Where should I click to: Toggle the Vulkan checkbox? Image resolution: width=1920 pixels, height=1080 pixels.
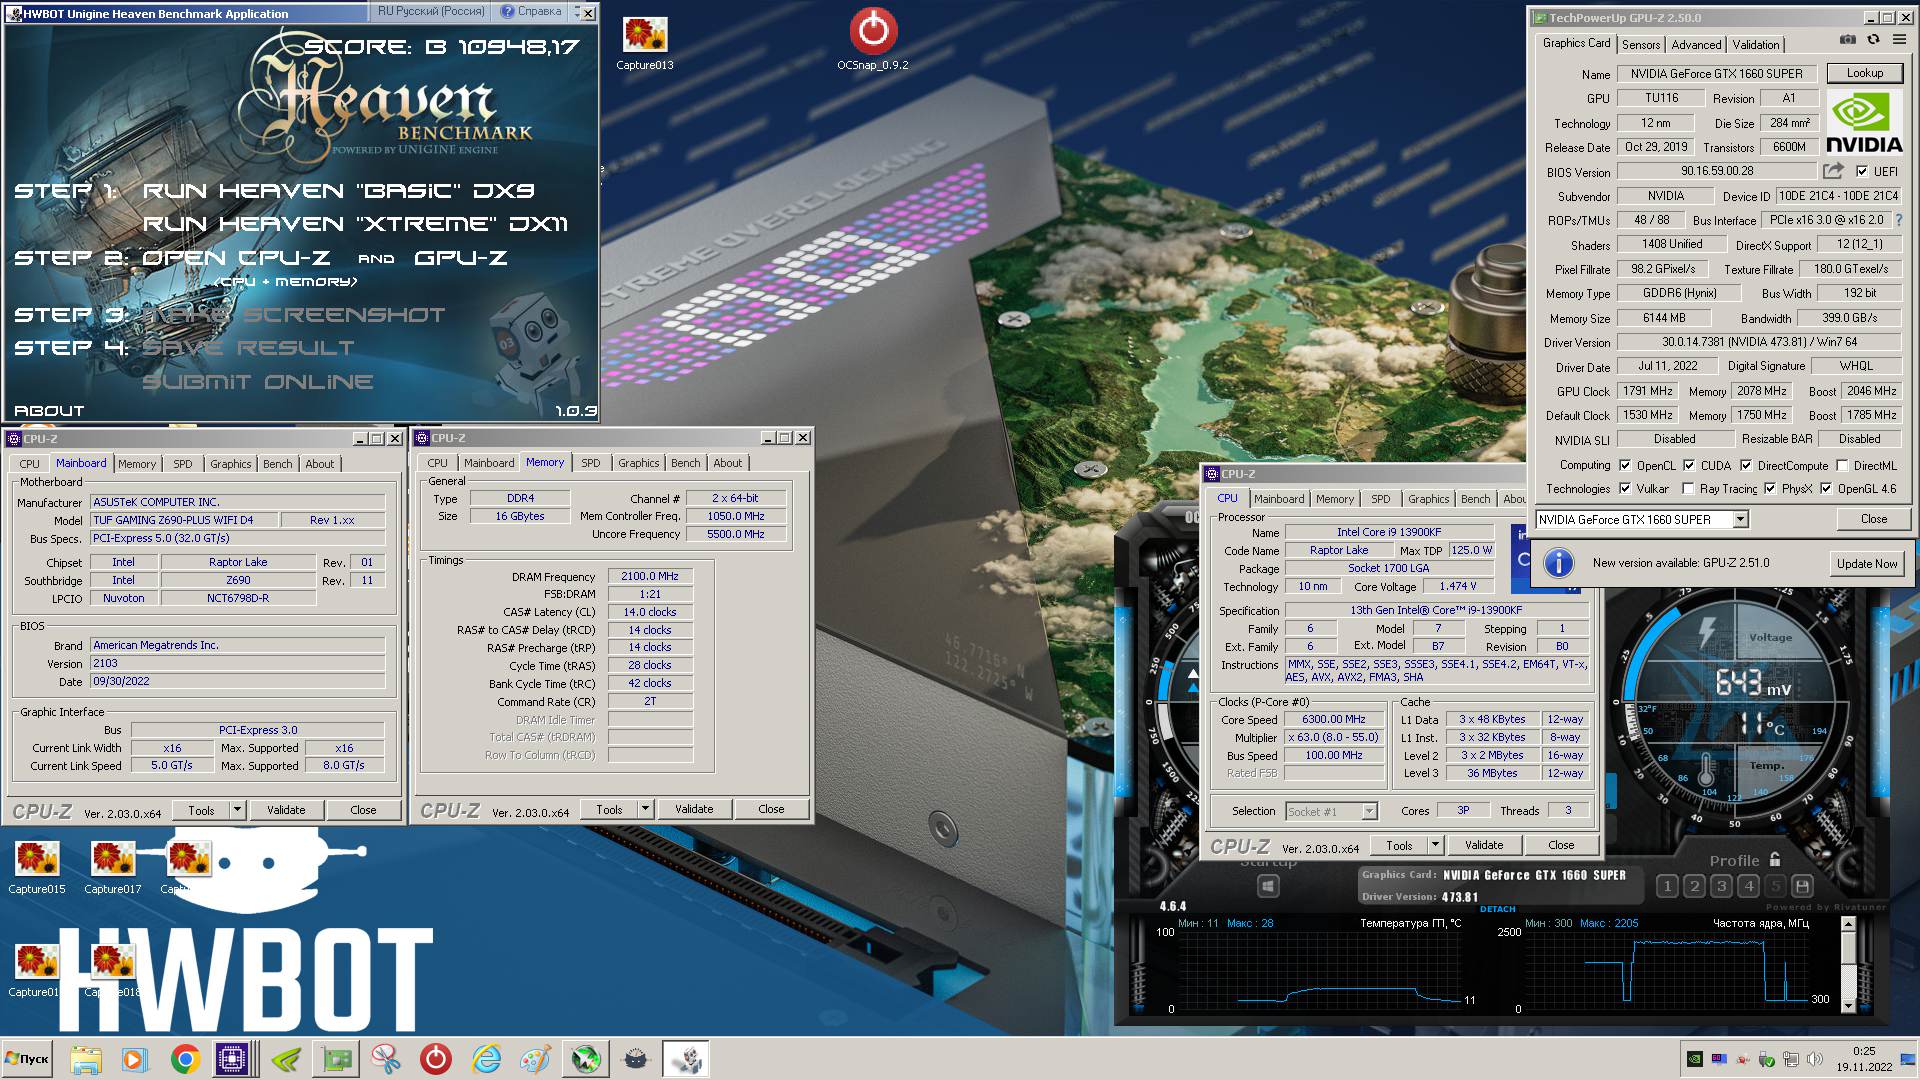(x=1625, y=488)
